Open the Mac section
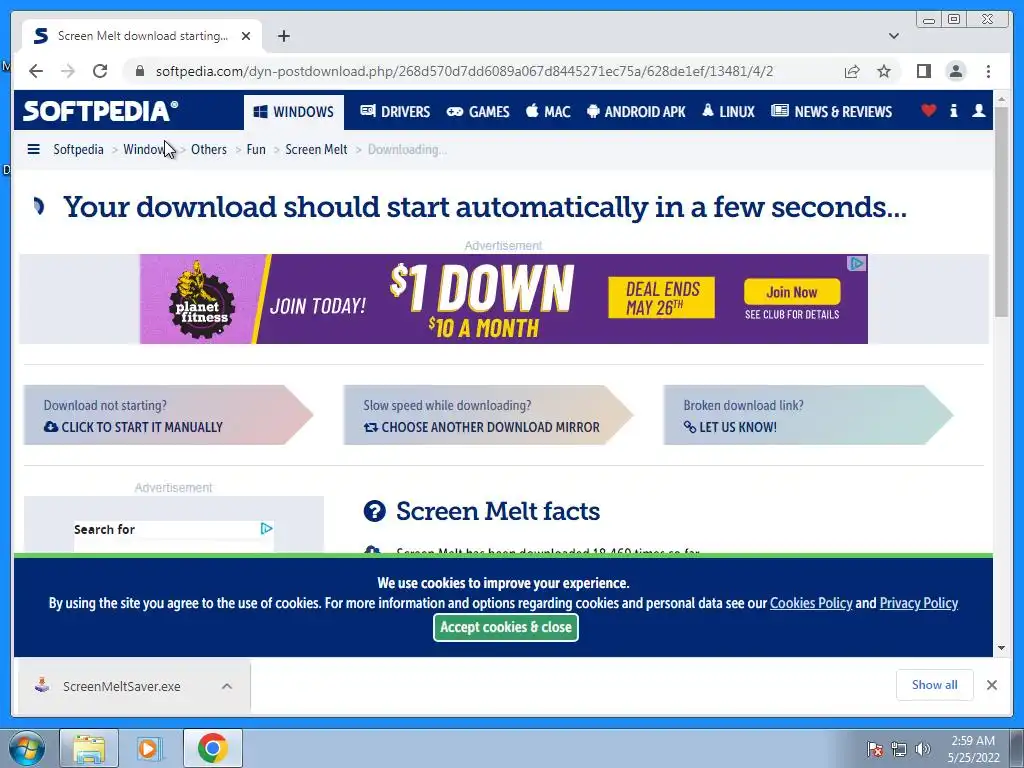 [548, 112]
